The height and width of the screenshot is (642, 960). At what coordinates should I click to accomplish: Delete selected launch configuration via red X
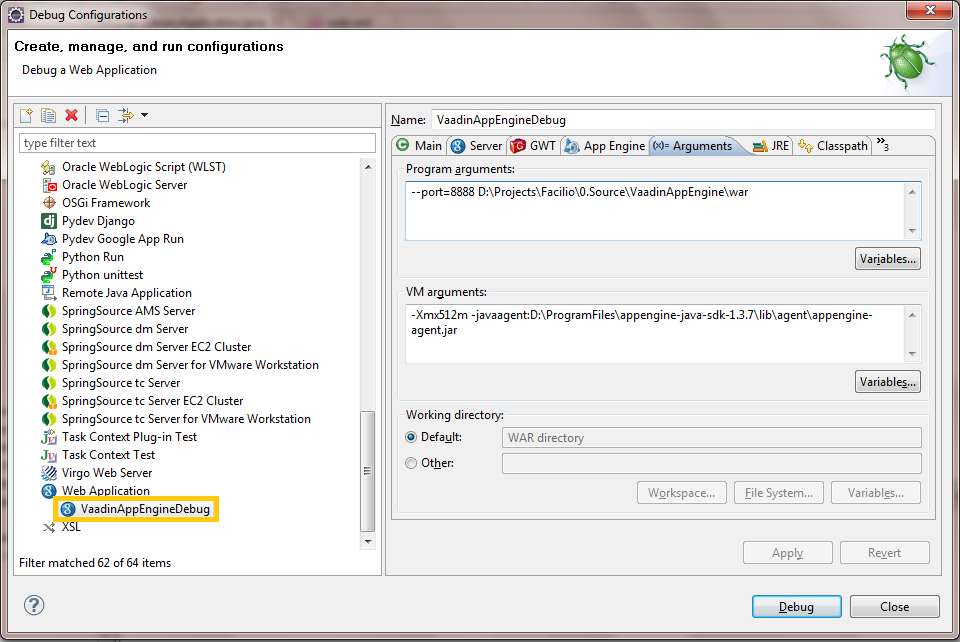coord(71,116)
